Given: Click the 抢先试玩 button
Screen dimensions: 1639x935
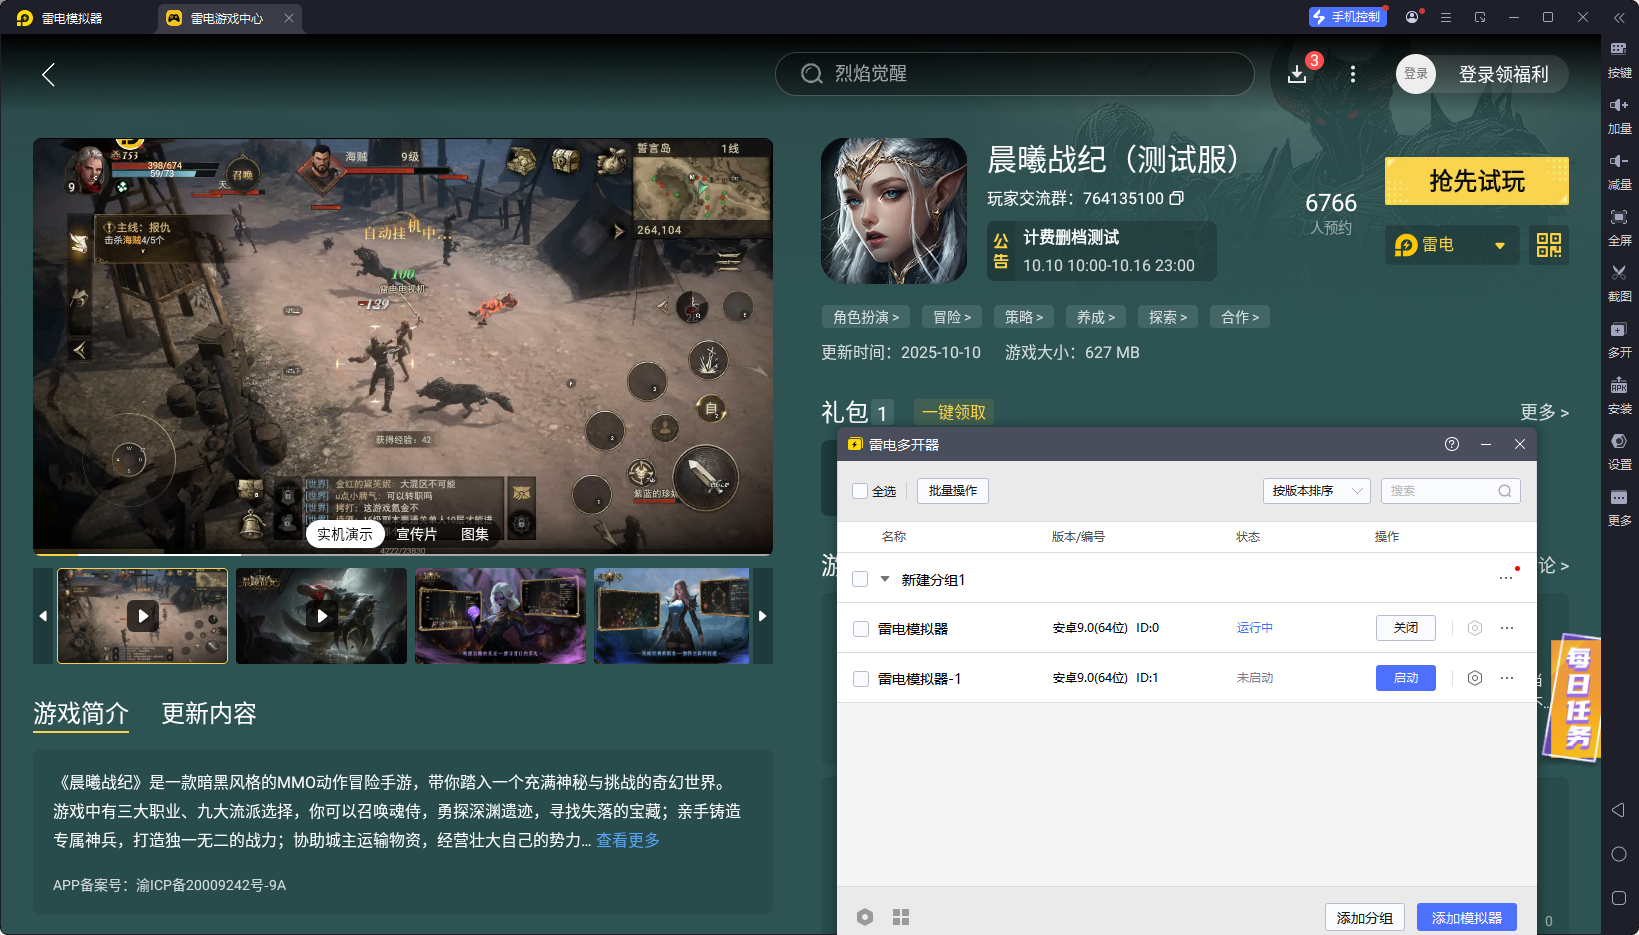Looking at the screenshot, I should pos(1477,181).
